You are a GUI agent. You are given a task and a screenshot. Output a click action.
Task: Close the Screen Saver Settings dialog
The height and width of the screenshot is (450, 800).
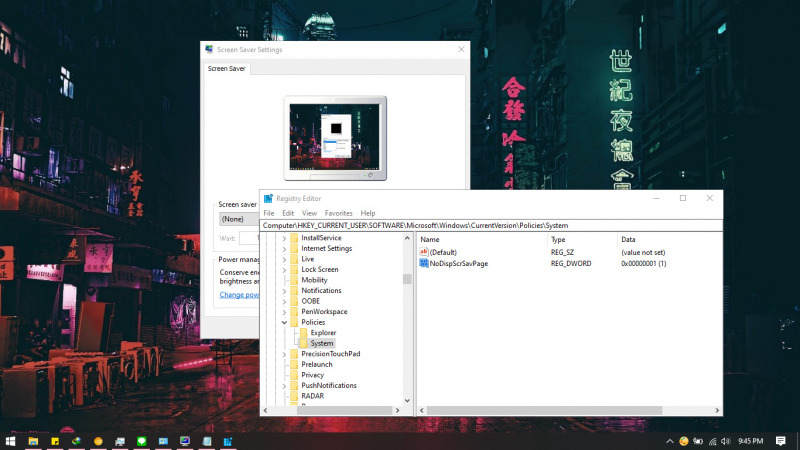pyautogui.click(x=461, y=49)
